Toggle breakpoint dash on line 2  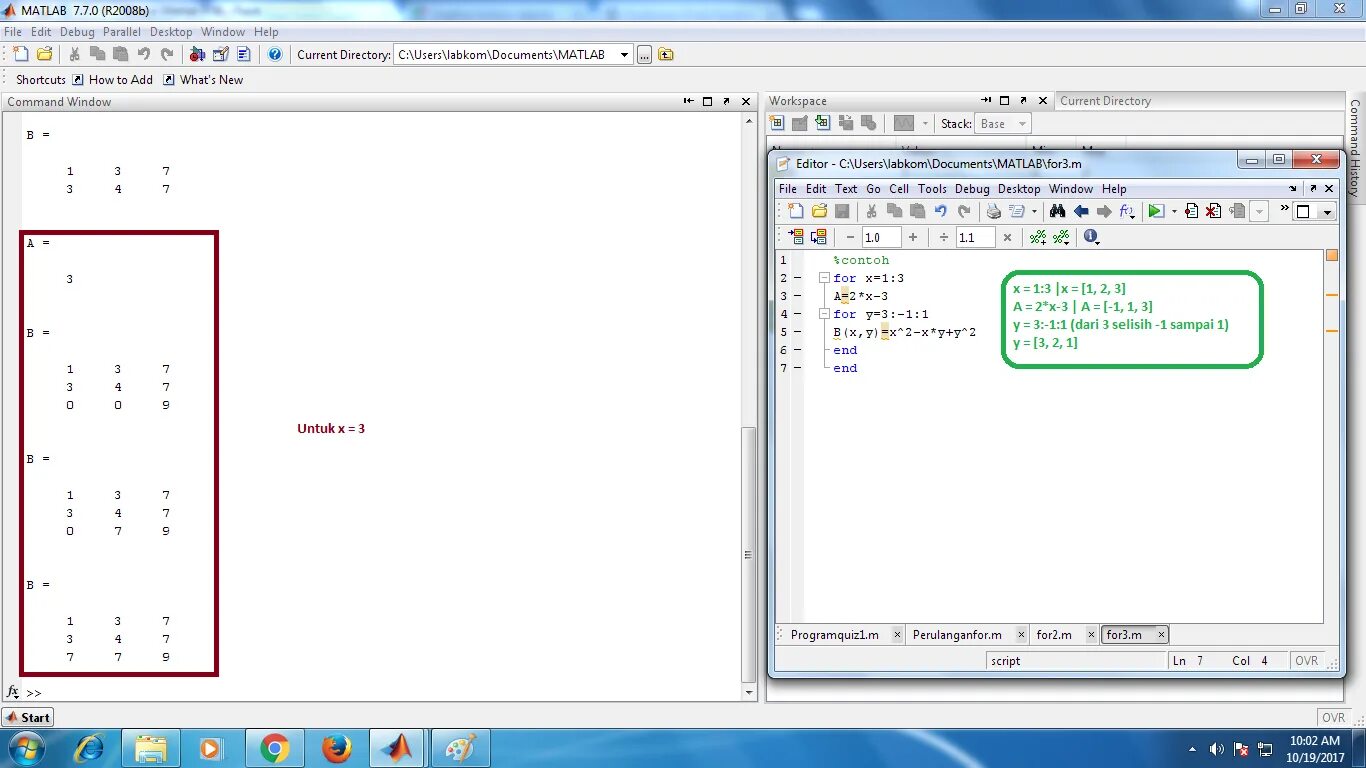coord(797,278)
